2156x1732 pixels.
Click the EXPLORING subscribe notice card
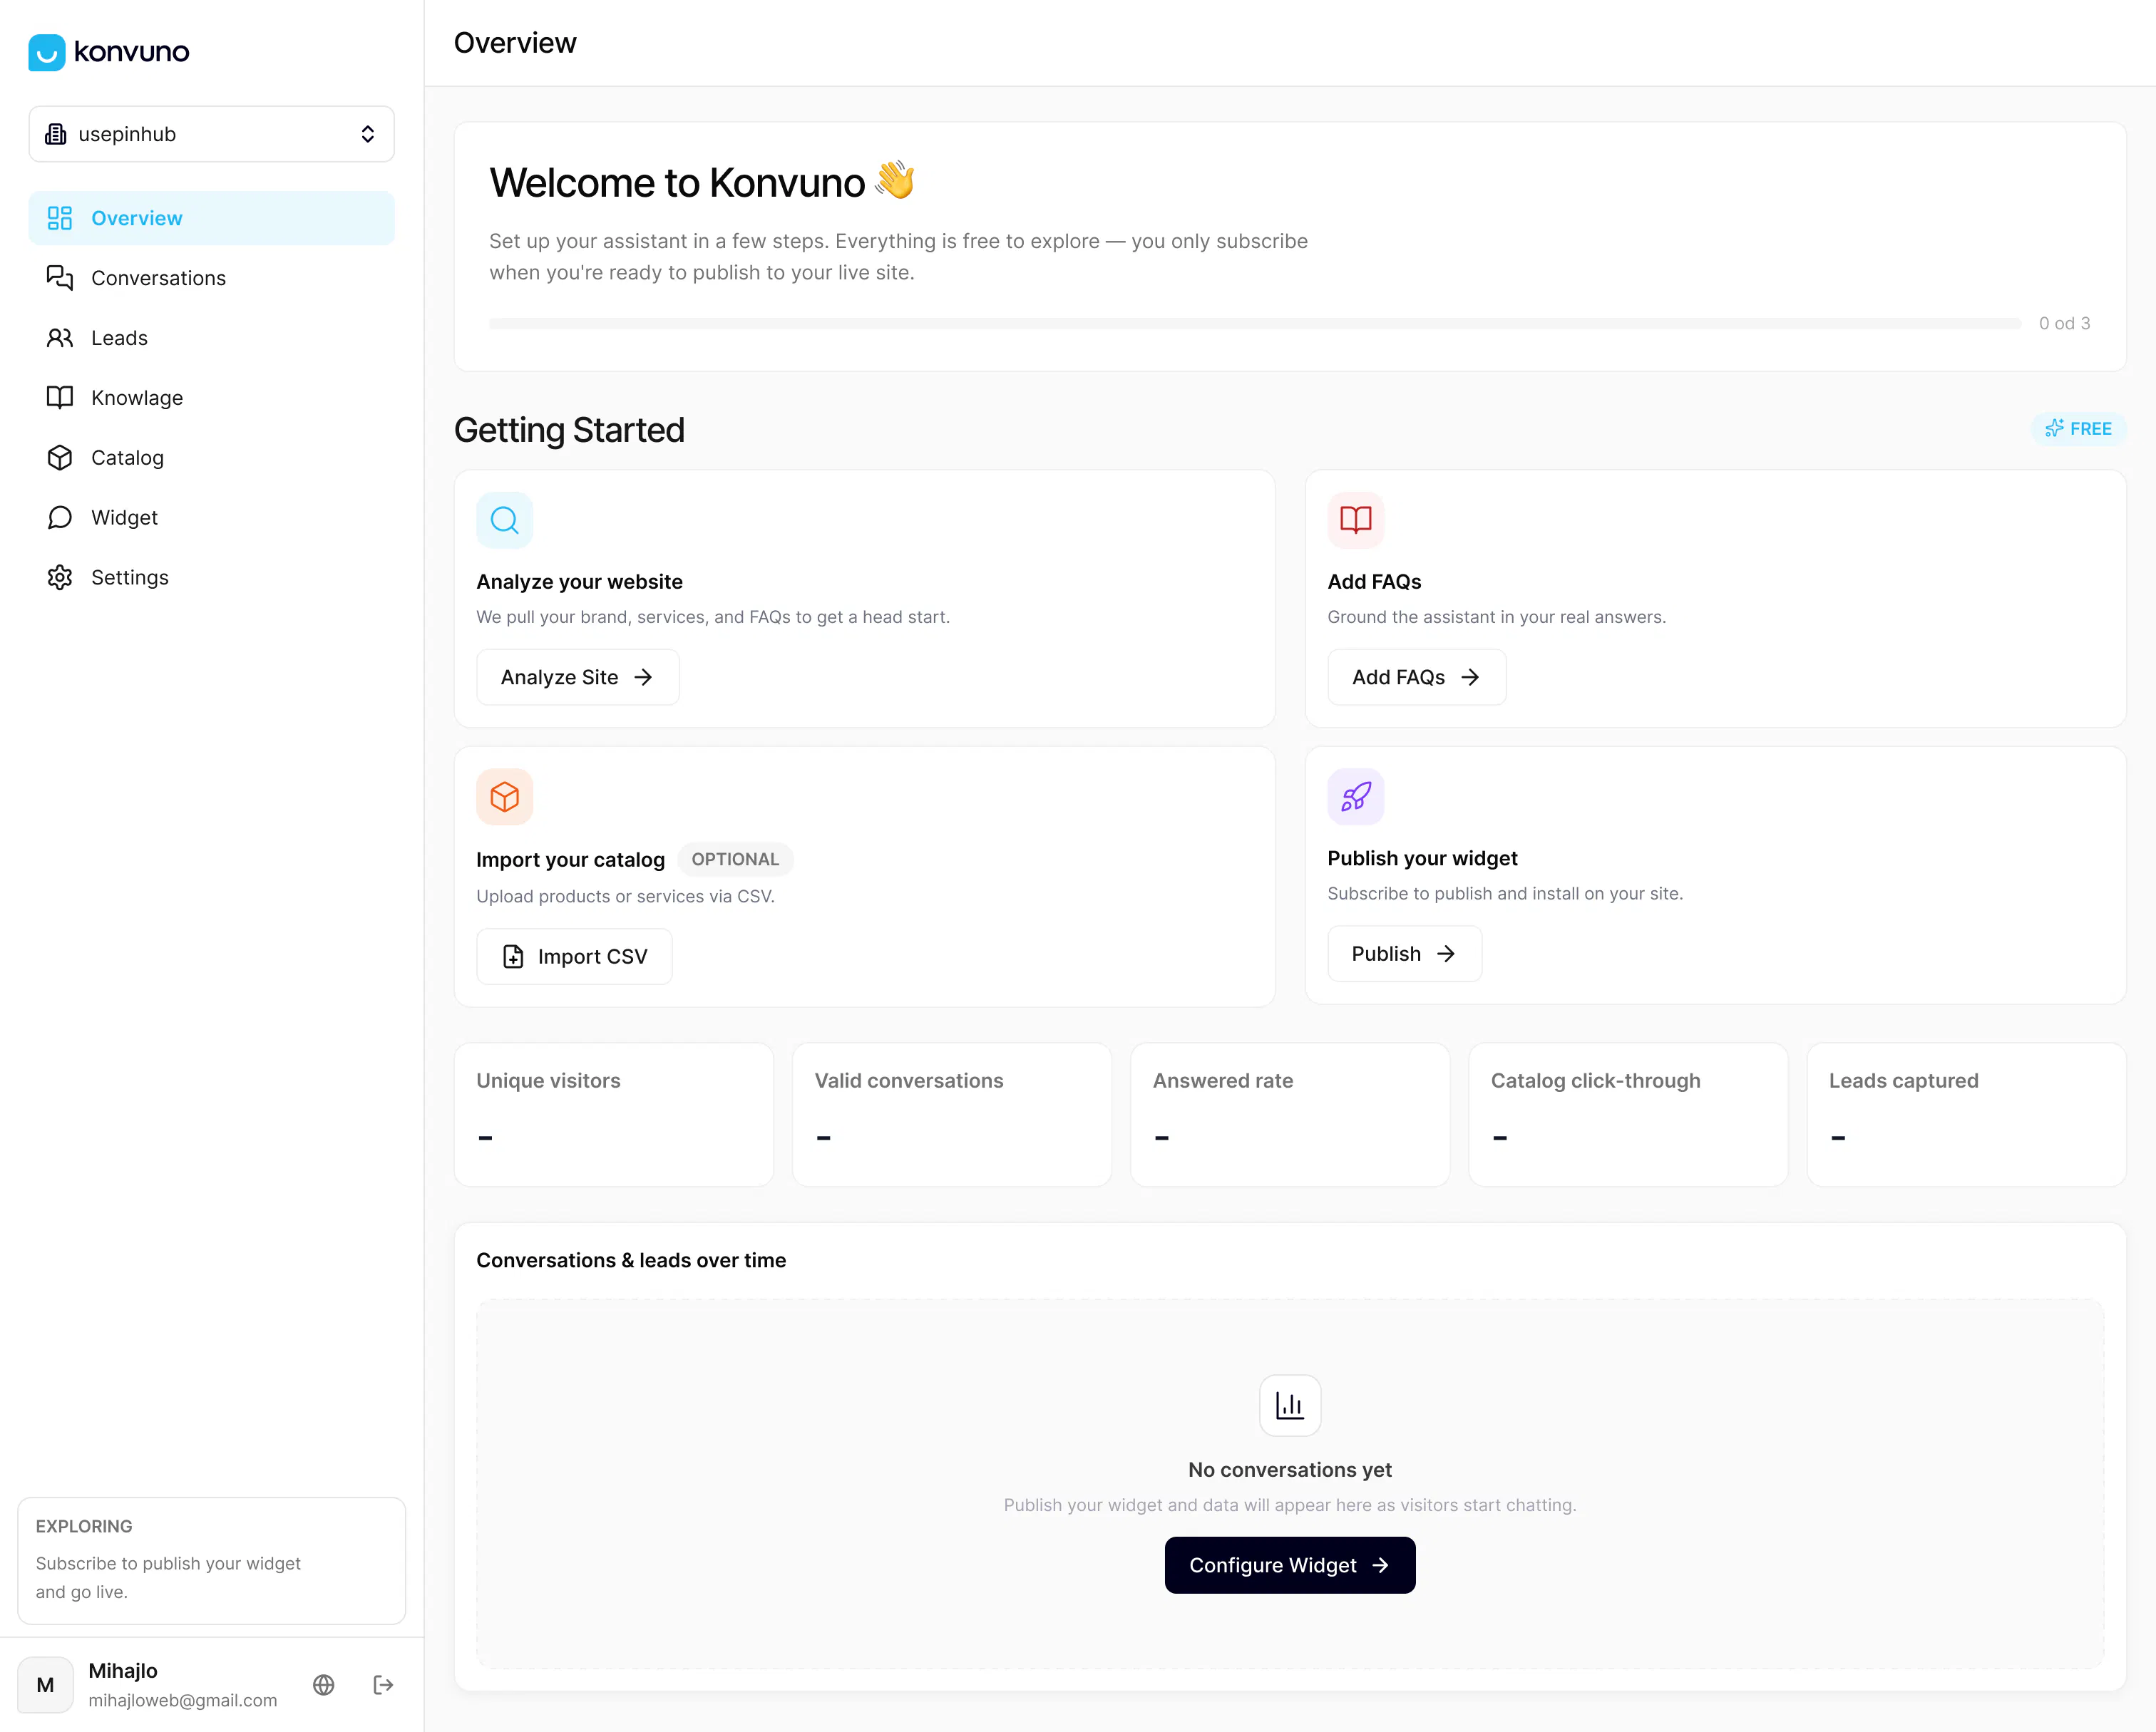tap(211, 1561)
